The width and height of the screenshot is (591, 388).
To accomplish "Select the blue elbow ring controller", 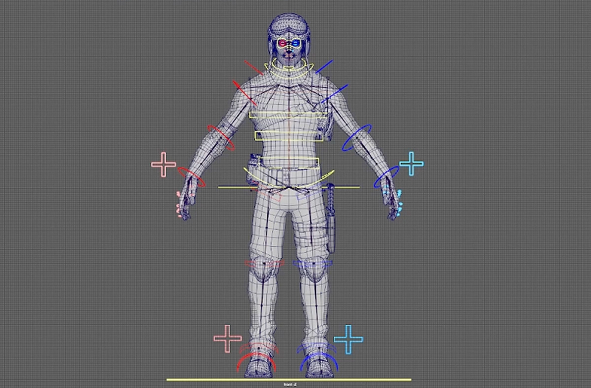I will [357, 138].
